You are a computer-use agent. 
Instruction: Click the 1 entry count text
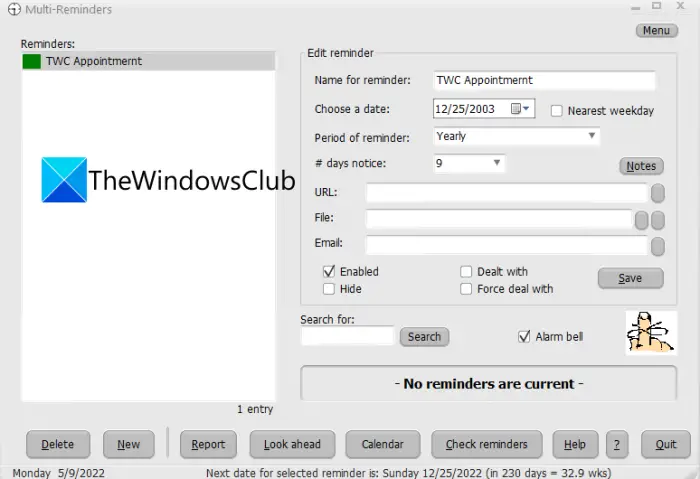click(x=255, y=409)
